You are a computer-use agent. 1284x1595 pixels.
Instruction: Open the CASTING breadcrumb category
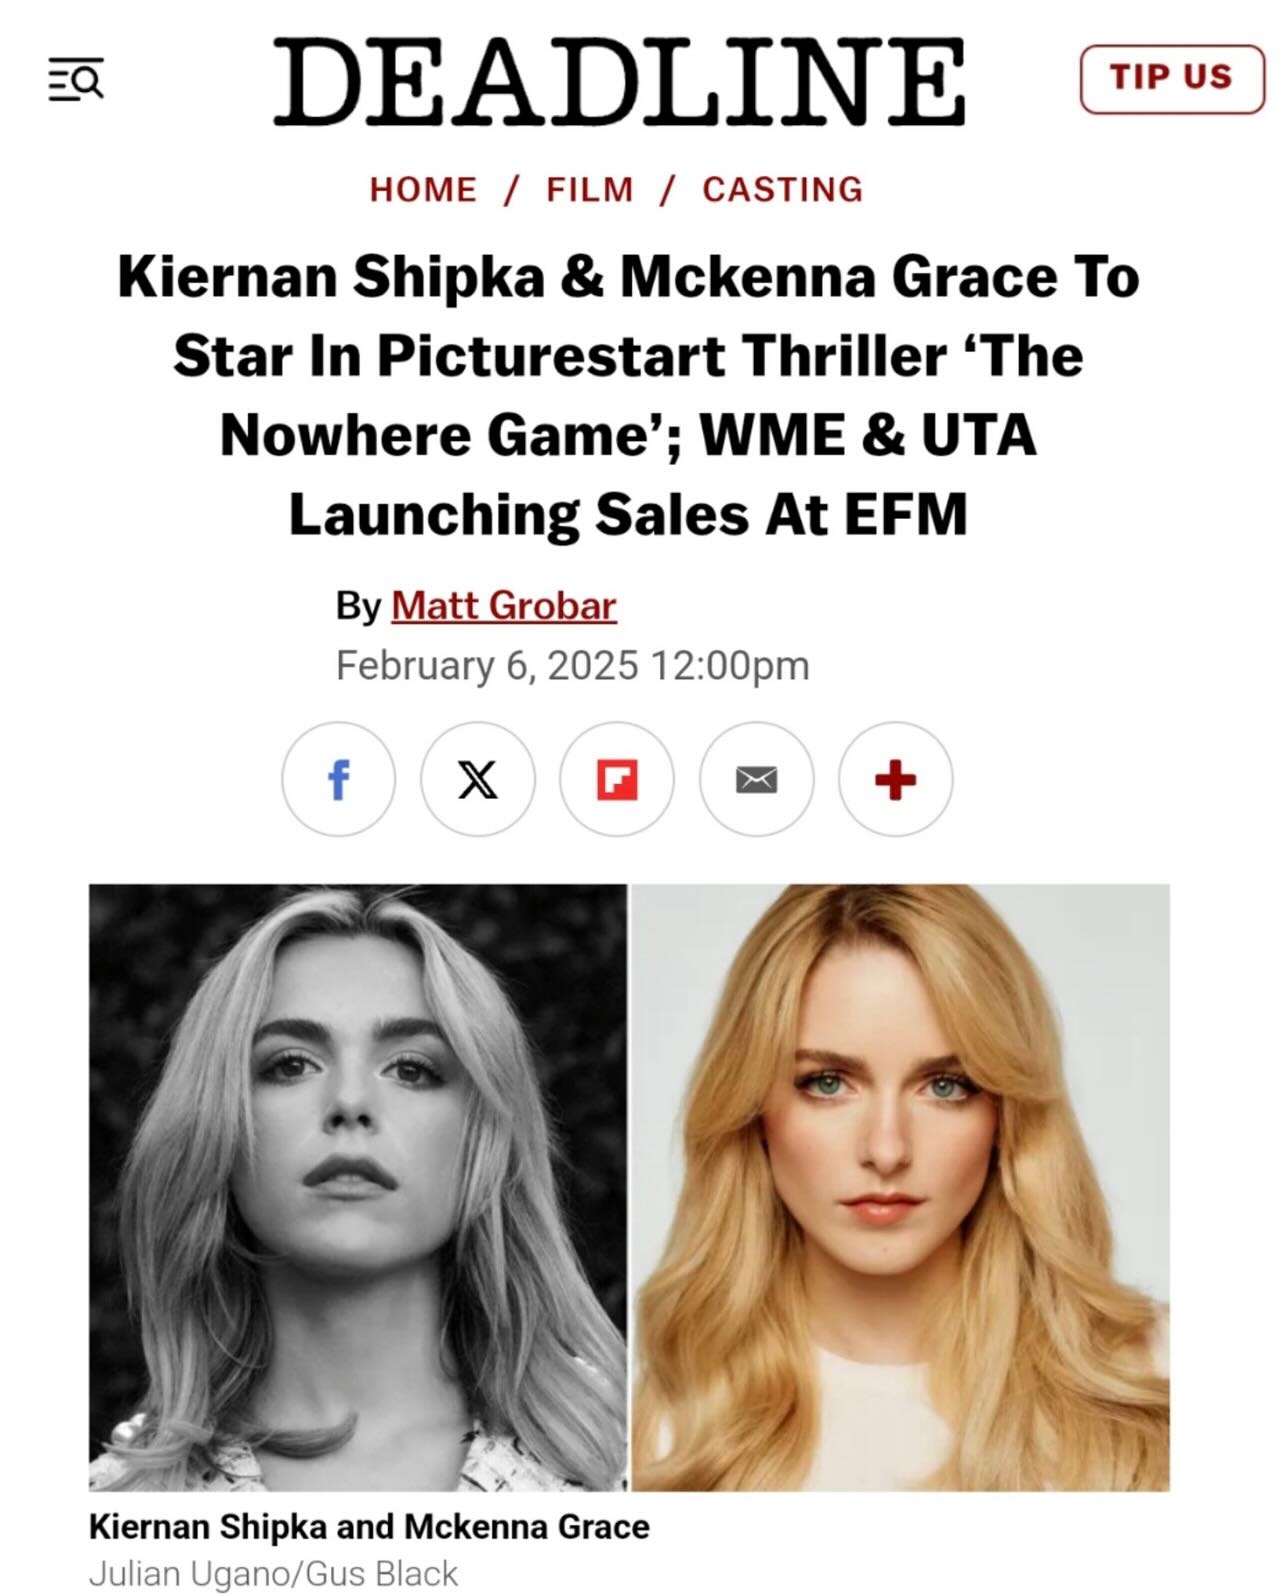[782, 189]
